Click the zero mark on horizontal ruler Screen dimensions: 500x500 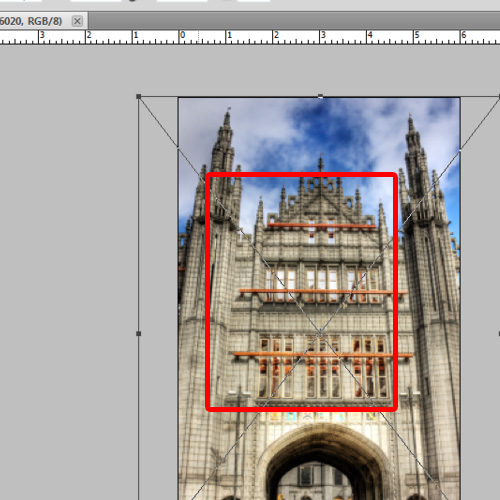tap(183, 35)
